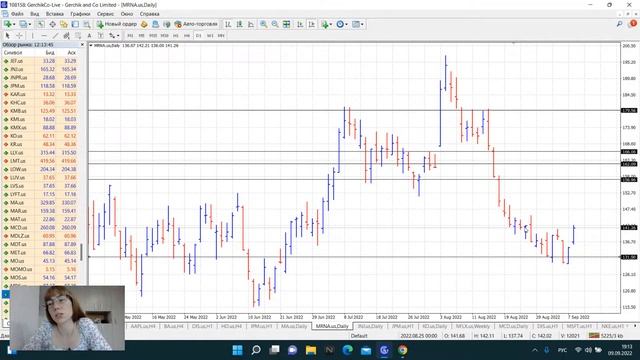Close the Обзор рынка panel
Screen dimensions: 640x360
[x=82, y=44]
